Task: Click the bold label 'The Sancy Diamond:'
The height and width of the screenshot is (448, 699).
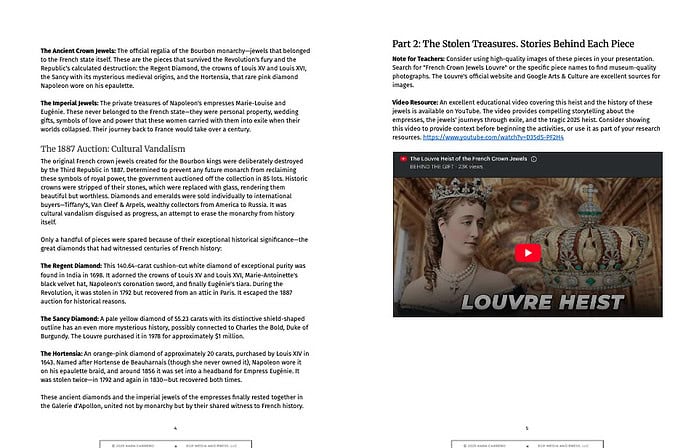Action: point(70,319)
